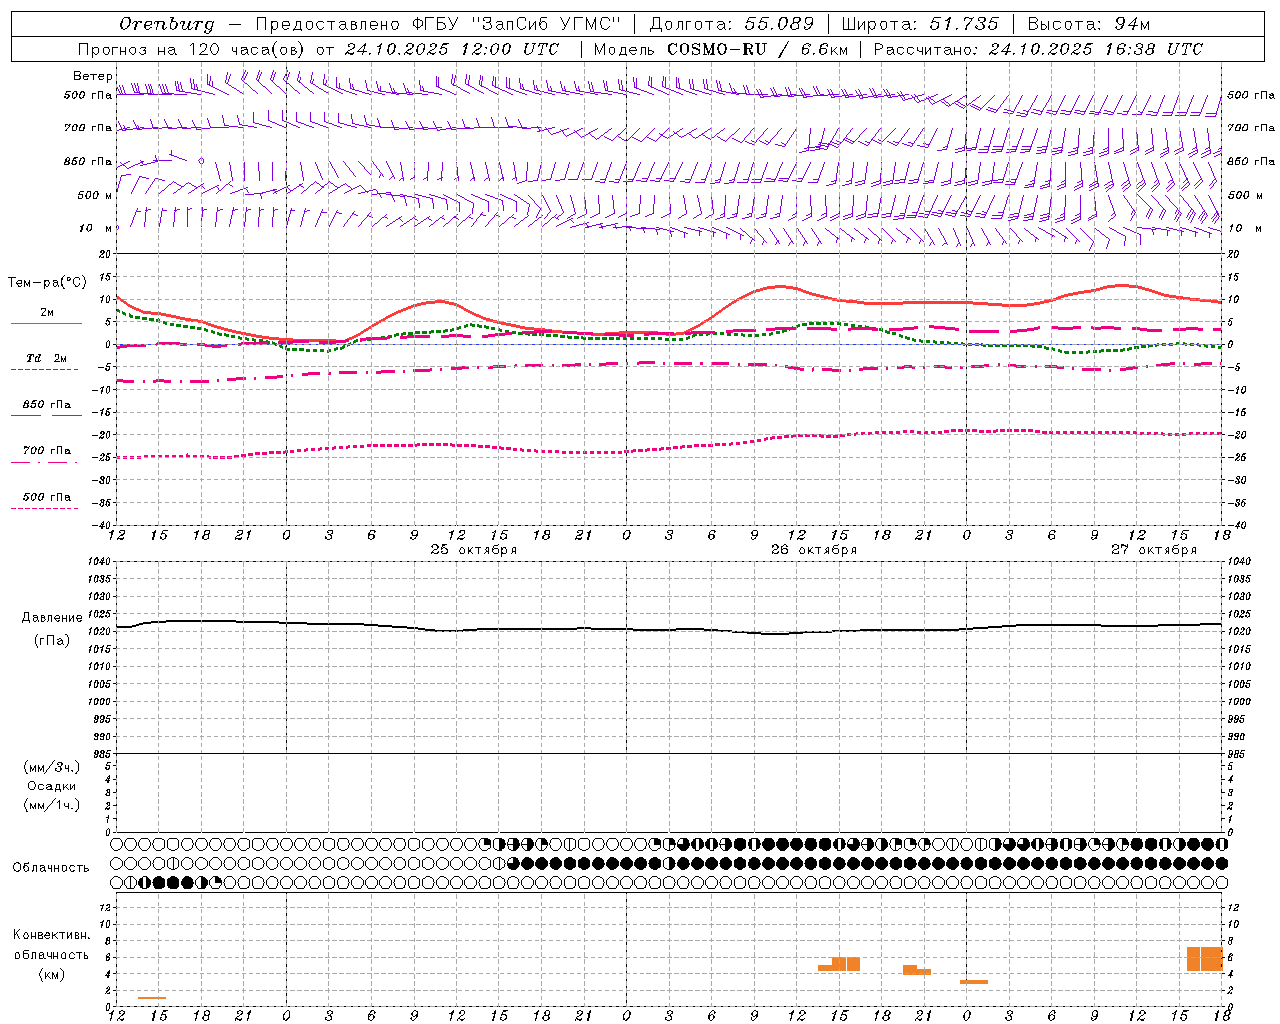The height and width of the screenshot is (1024, 1280).
Task: Click the Тем-ра(°C) axis label
Action: [x=47, y=283]
